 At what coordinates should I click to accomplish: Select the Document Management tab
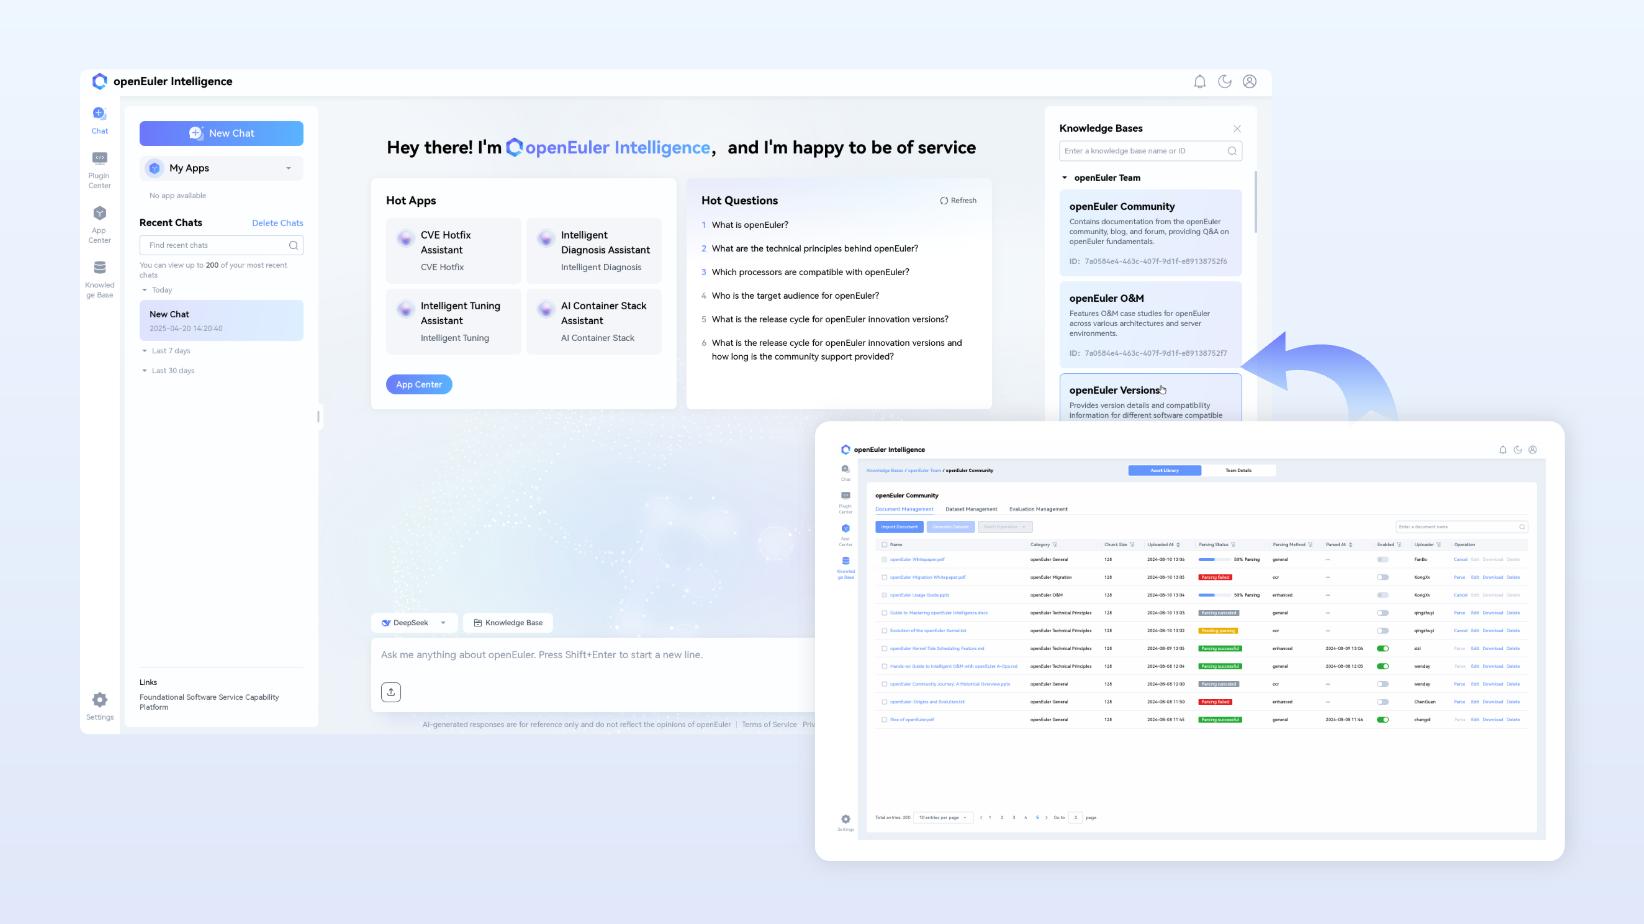click(x=904, y=509)
